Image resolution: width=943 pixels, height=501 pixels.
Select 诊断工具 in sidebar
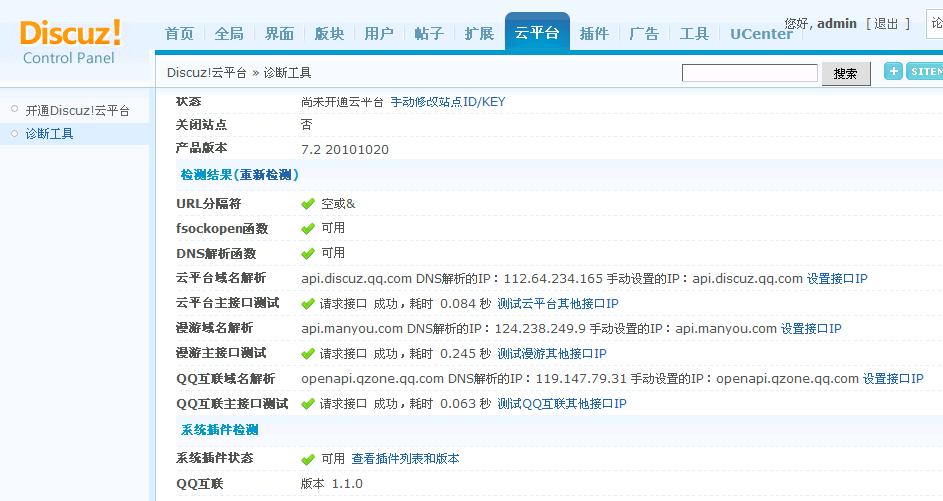pos(49,134)
